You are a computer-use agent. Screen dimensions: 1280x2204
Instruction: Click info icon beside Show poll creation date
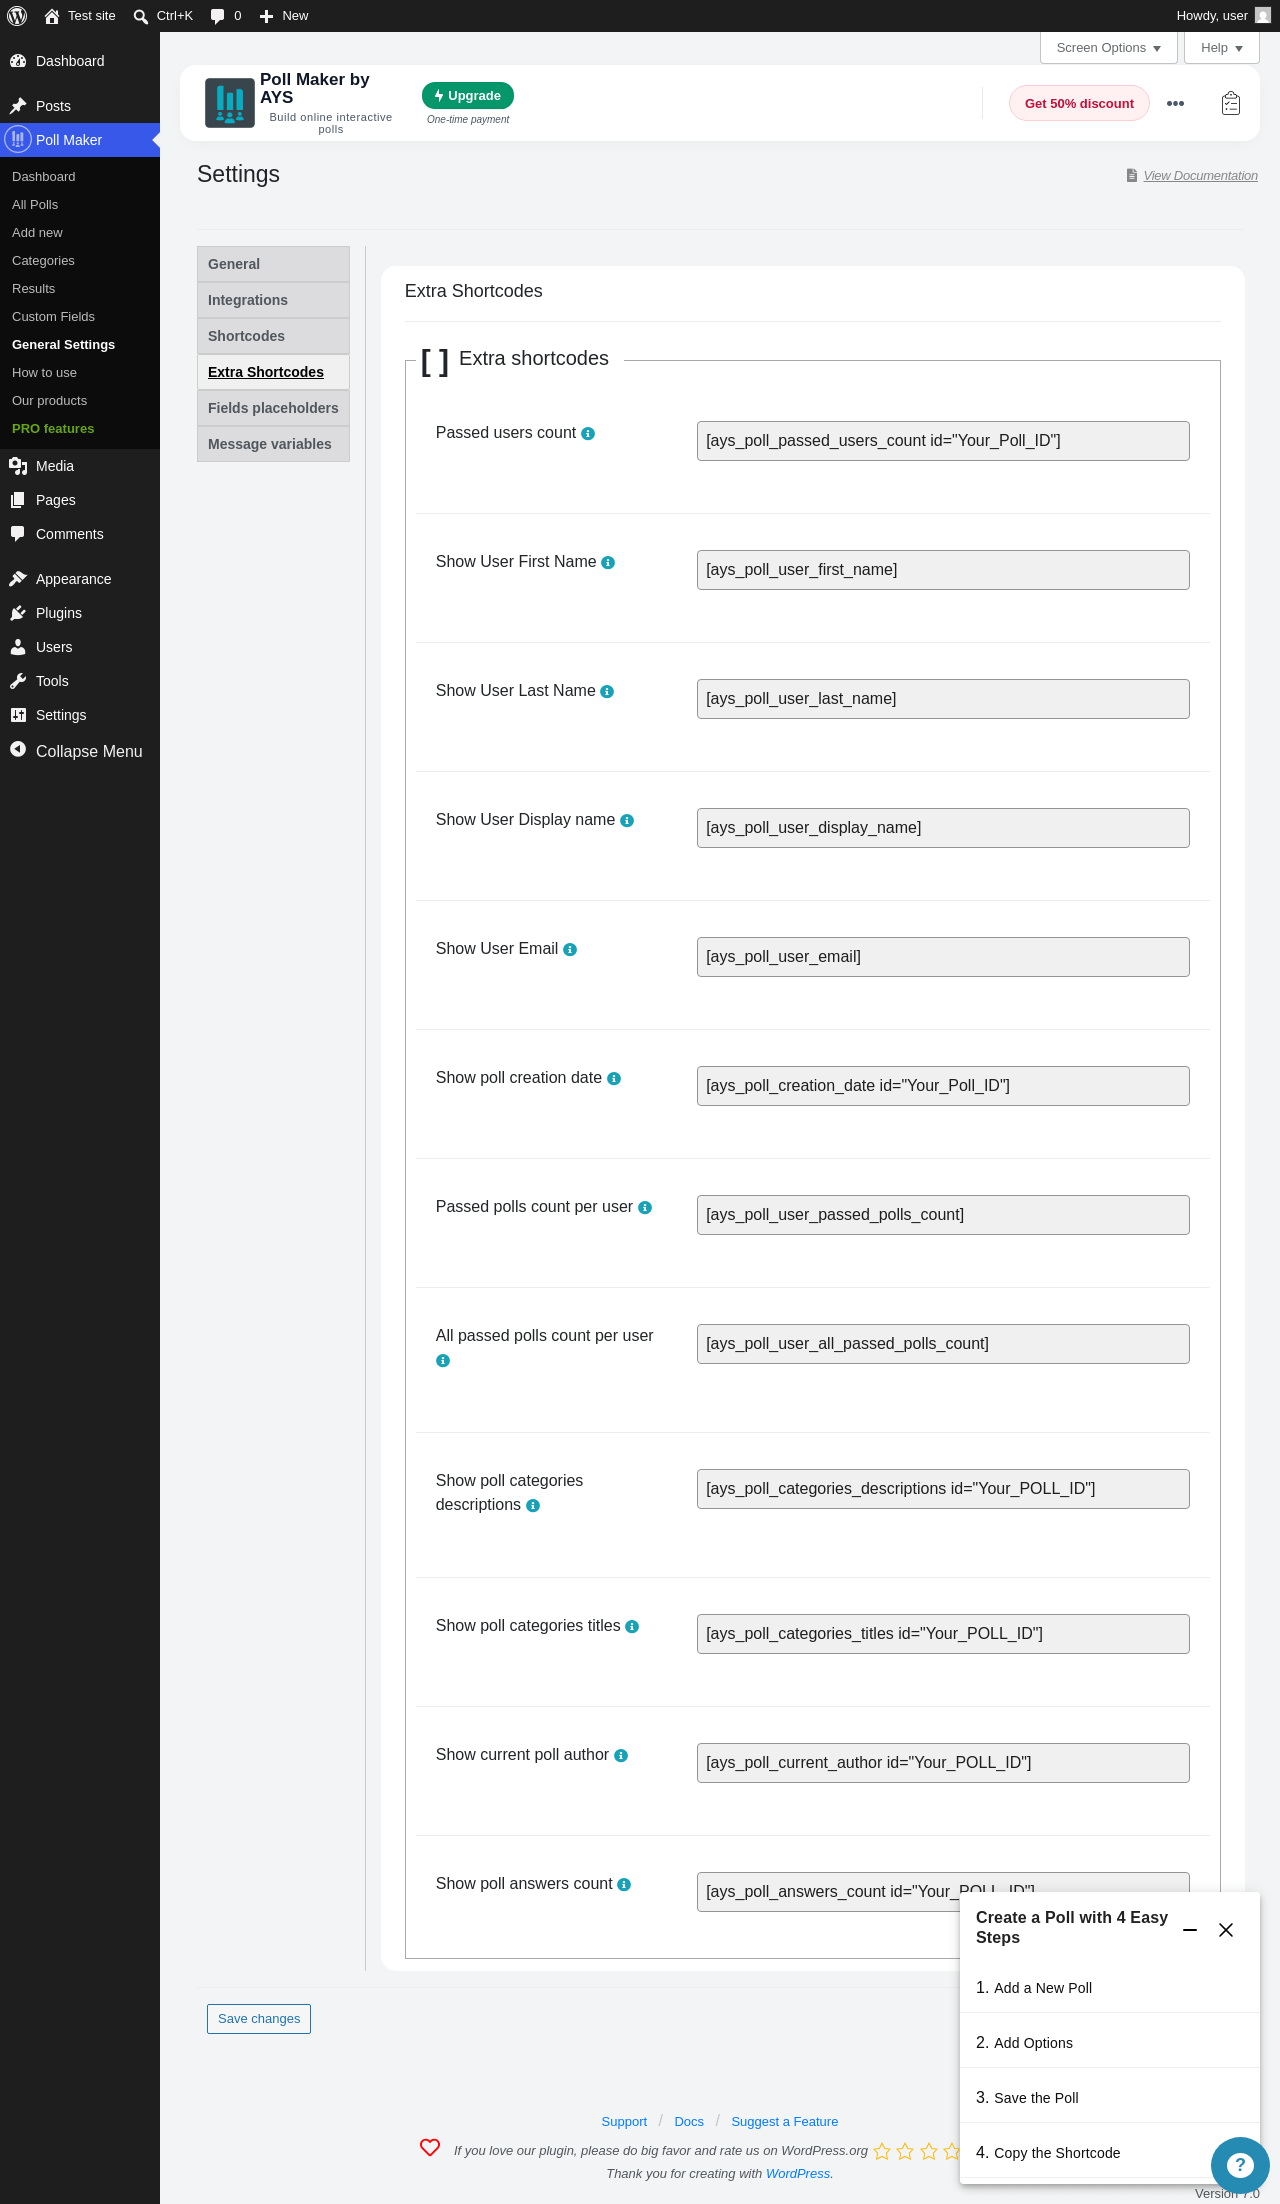(x=614, y=1079)
